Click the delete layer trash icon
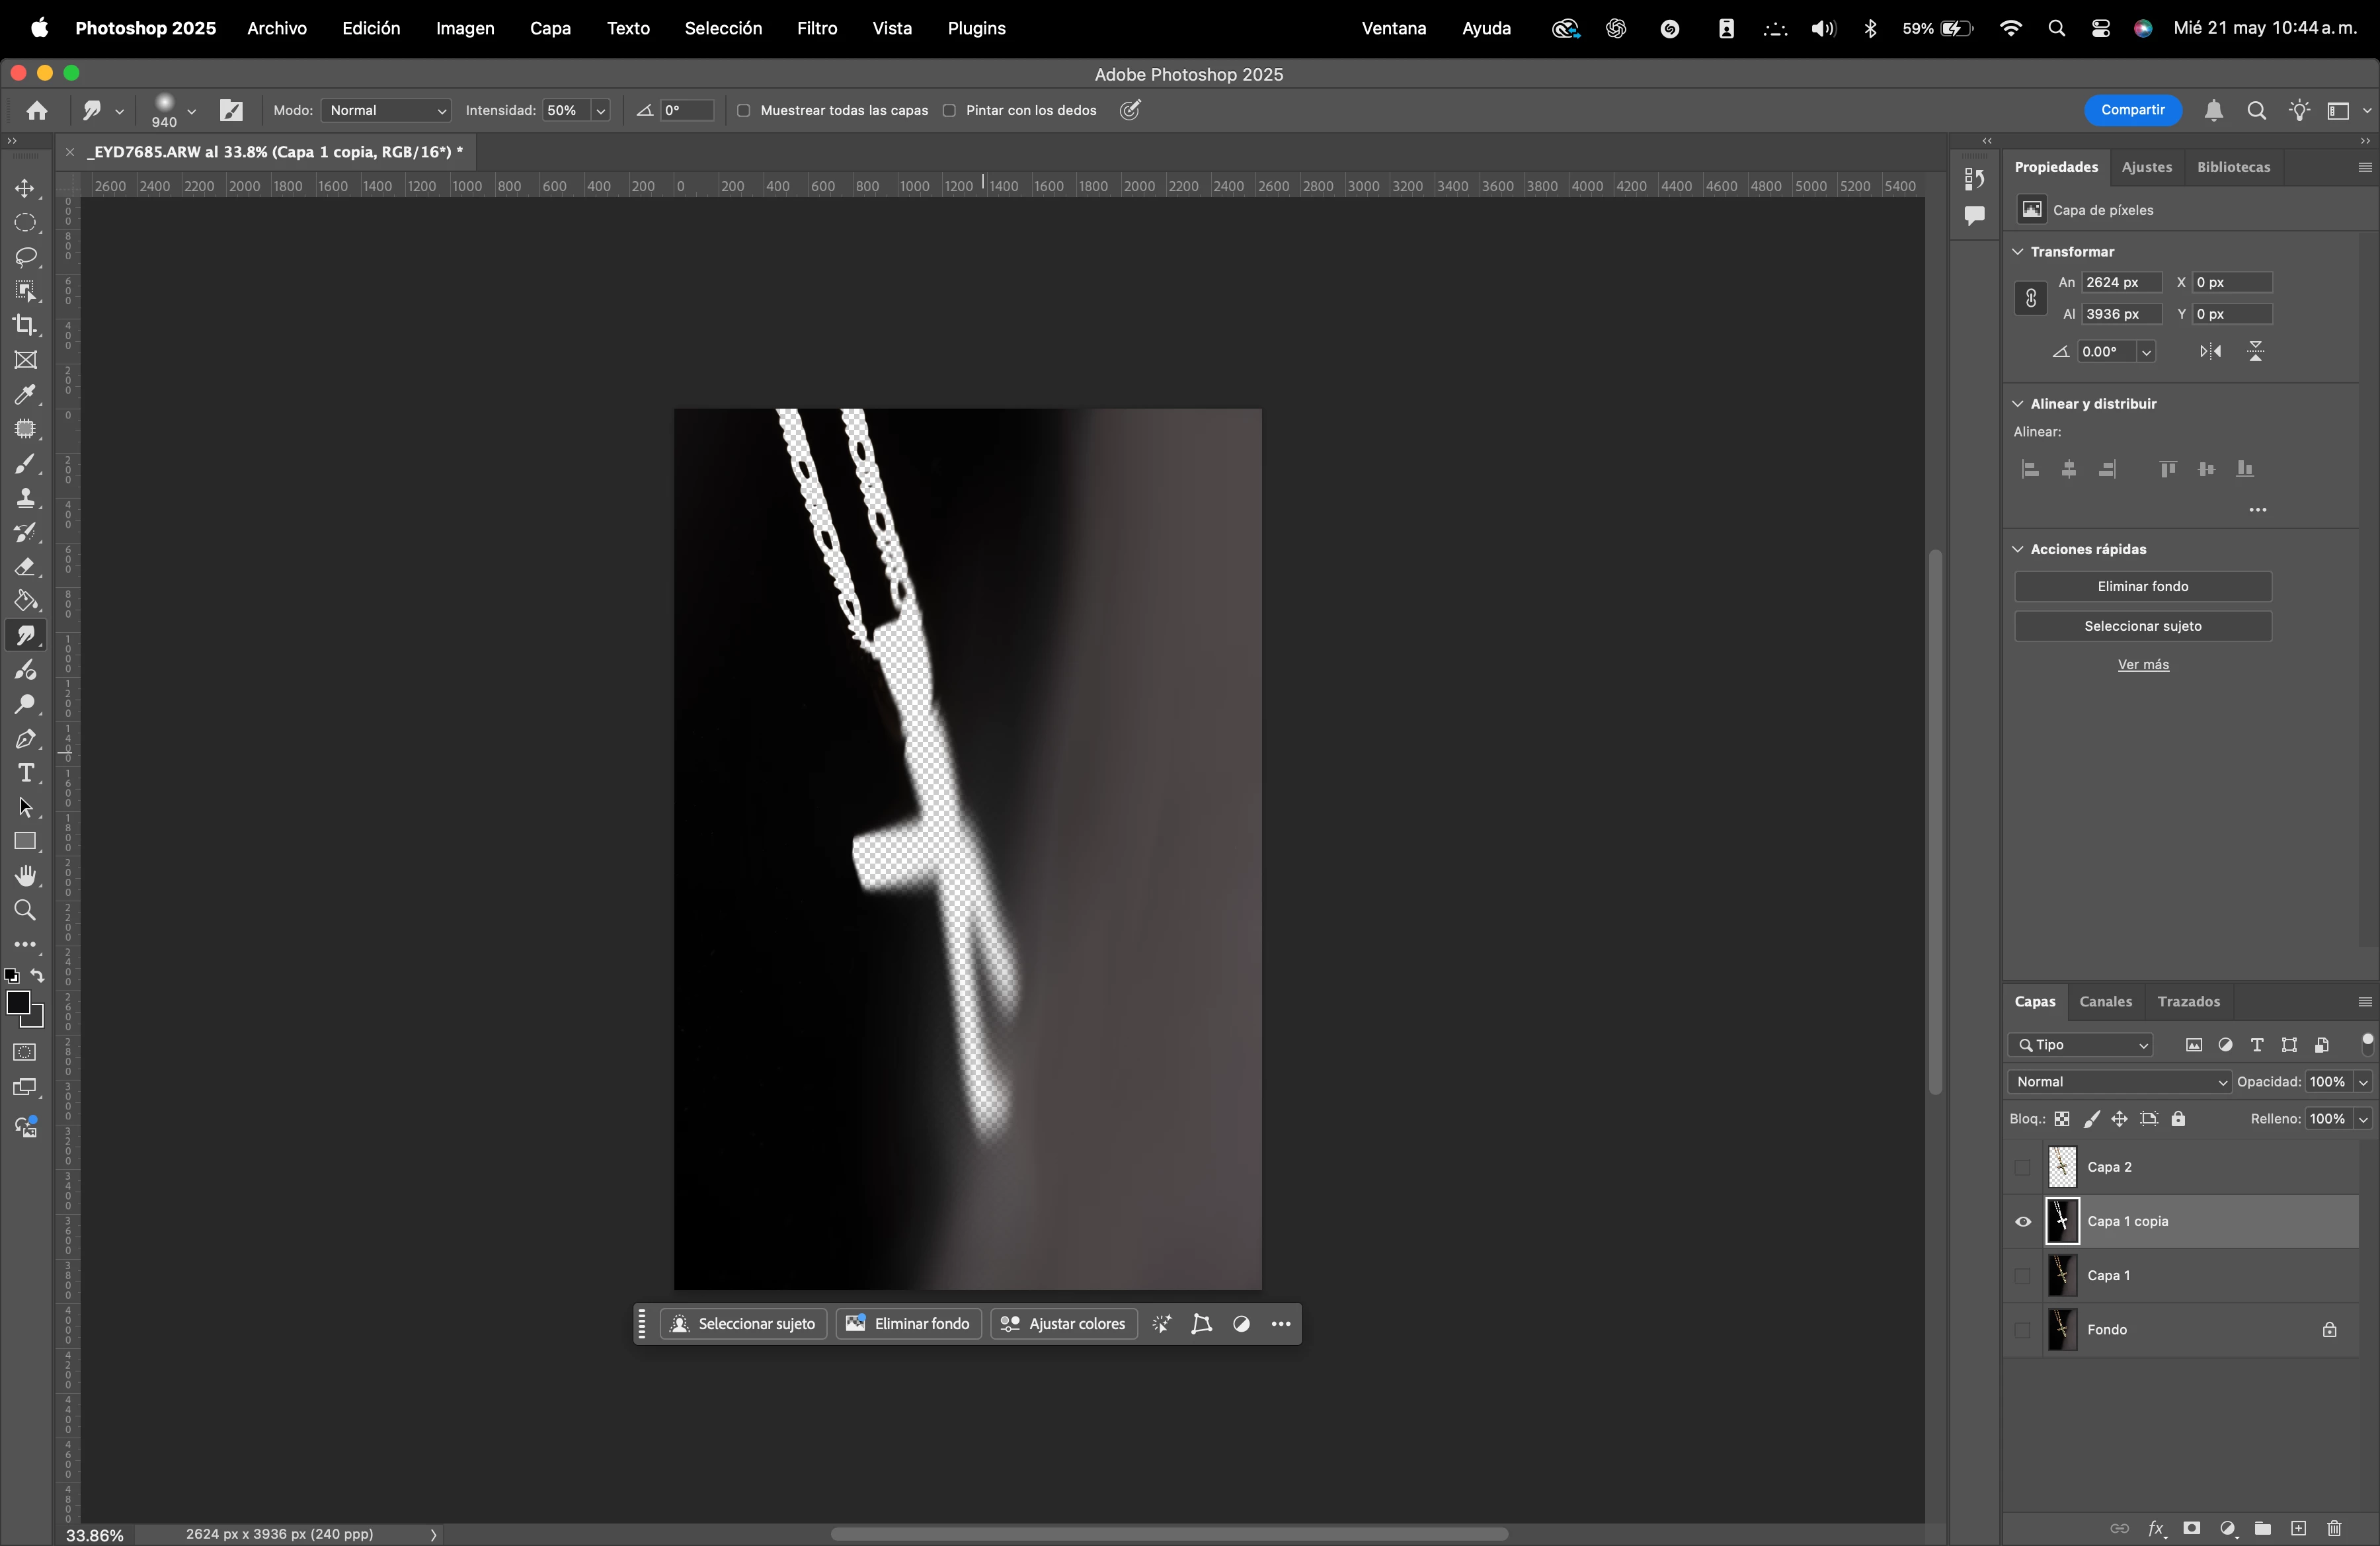 point(2334,1528)
